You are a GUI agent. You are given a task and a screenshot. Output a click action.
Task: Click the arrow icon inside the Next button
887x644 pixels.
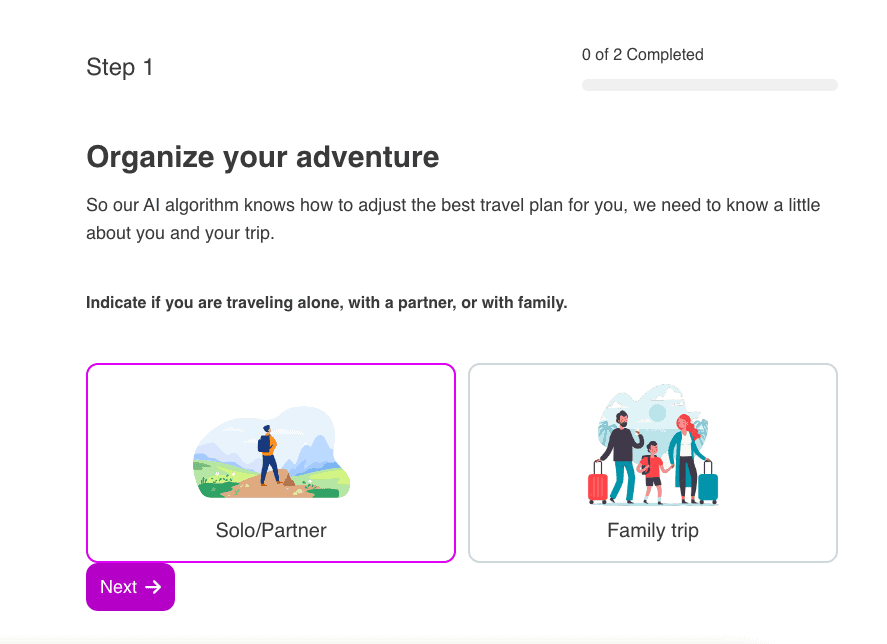tap(152, 587)
